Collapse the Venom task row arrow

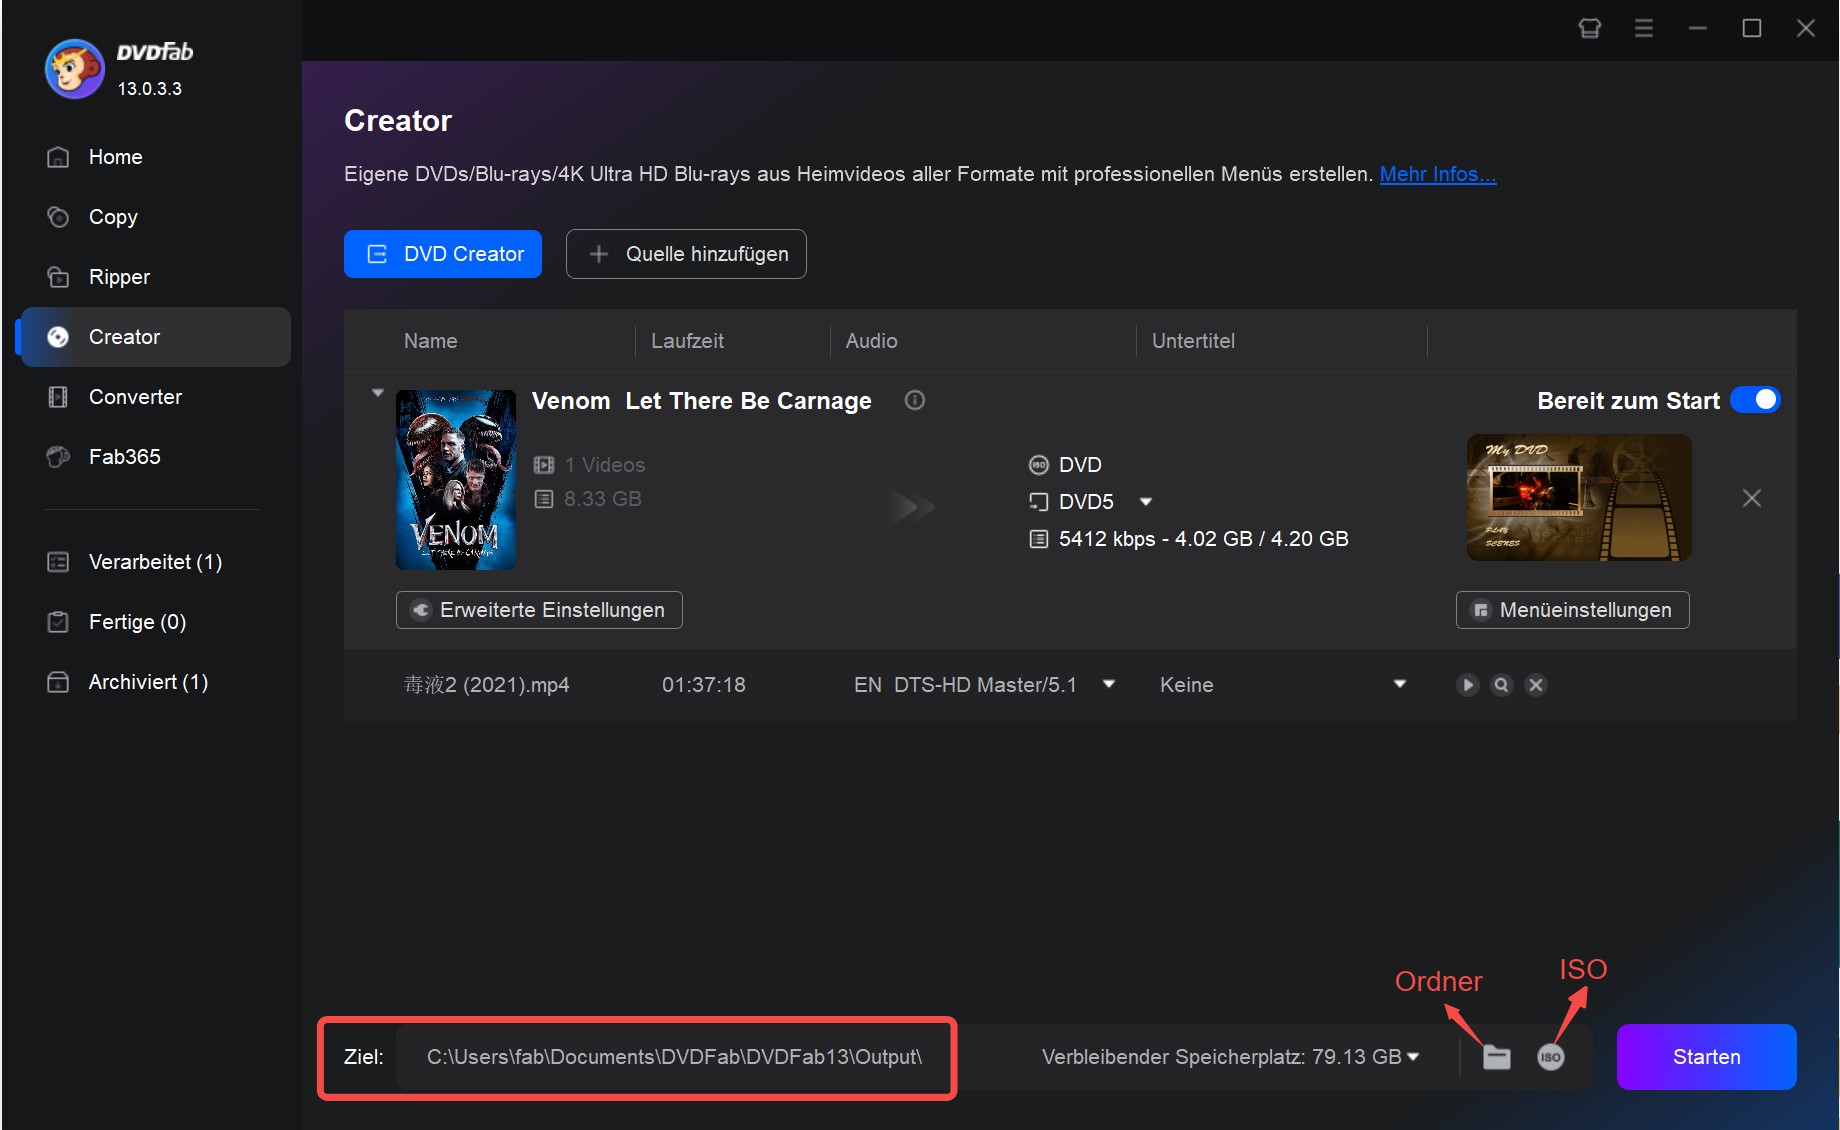[378, 393]
